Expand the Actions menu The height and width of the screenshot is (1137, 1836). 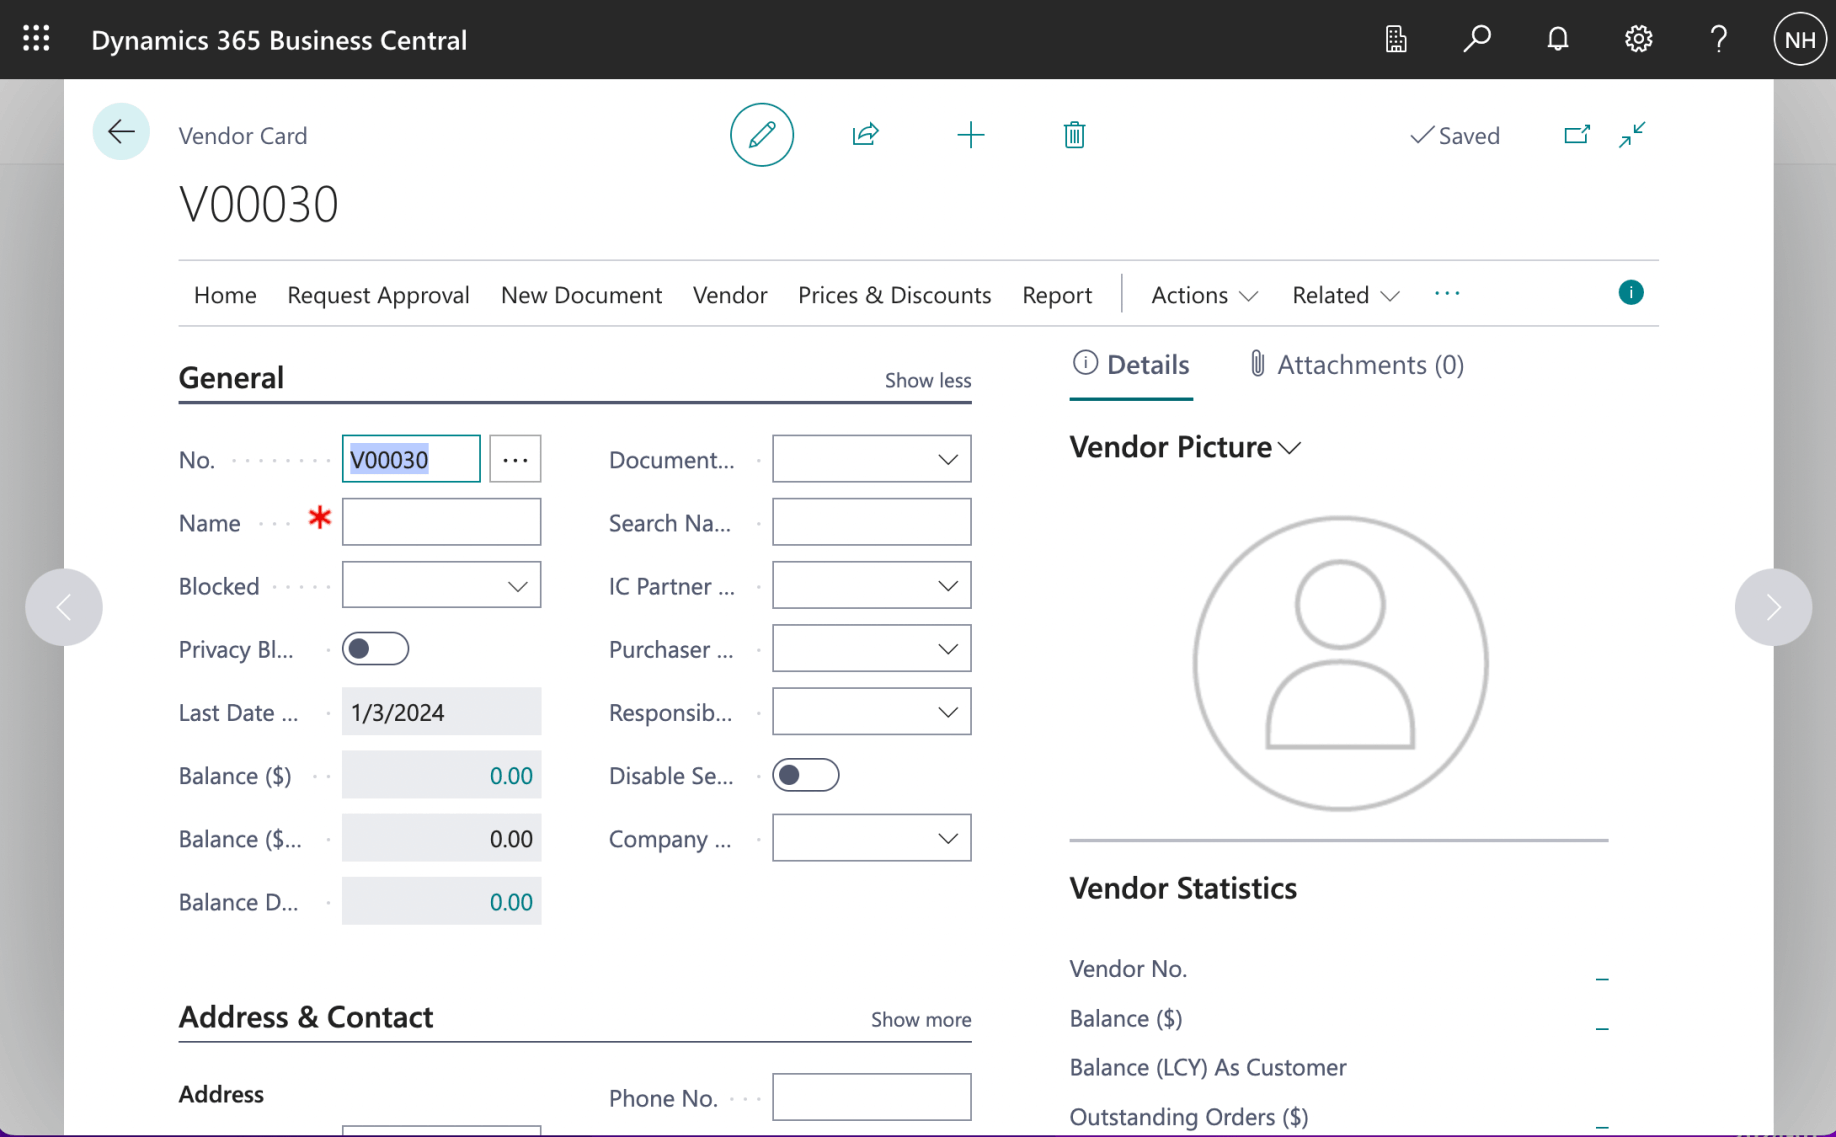point(1204,295)
